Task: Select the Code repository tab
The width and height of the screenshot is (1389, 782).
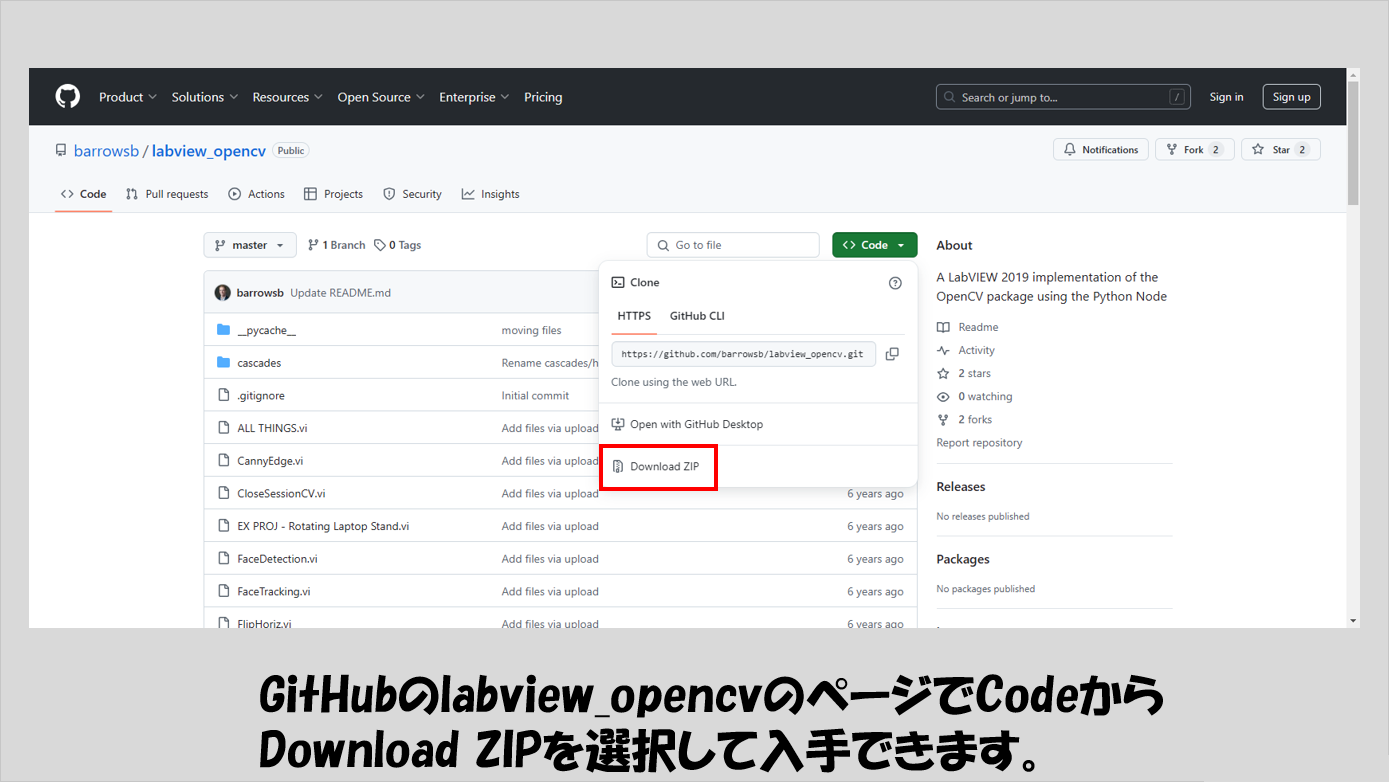Action: [x=84, y=194]
